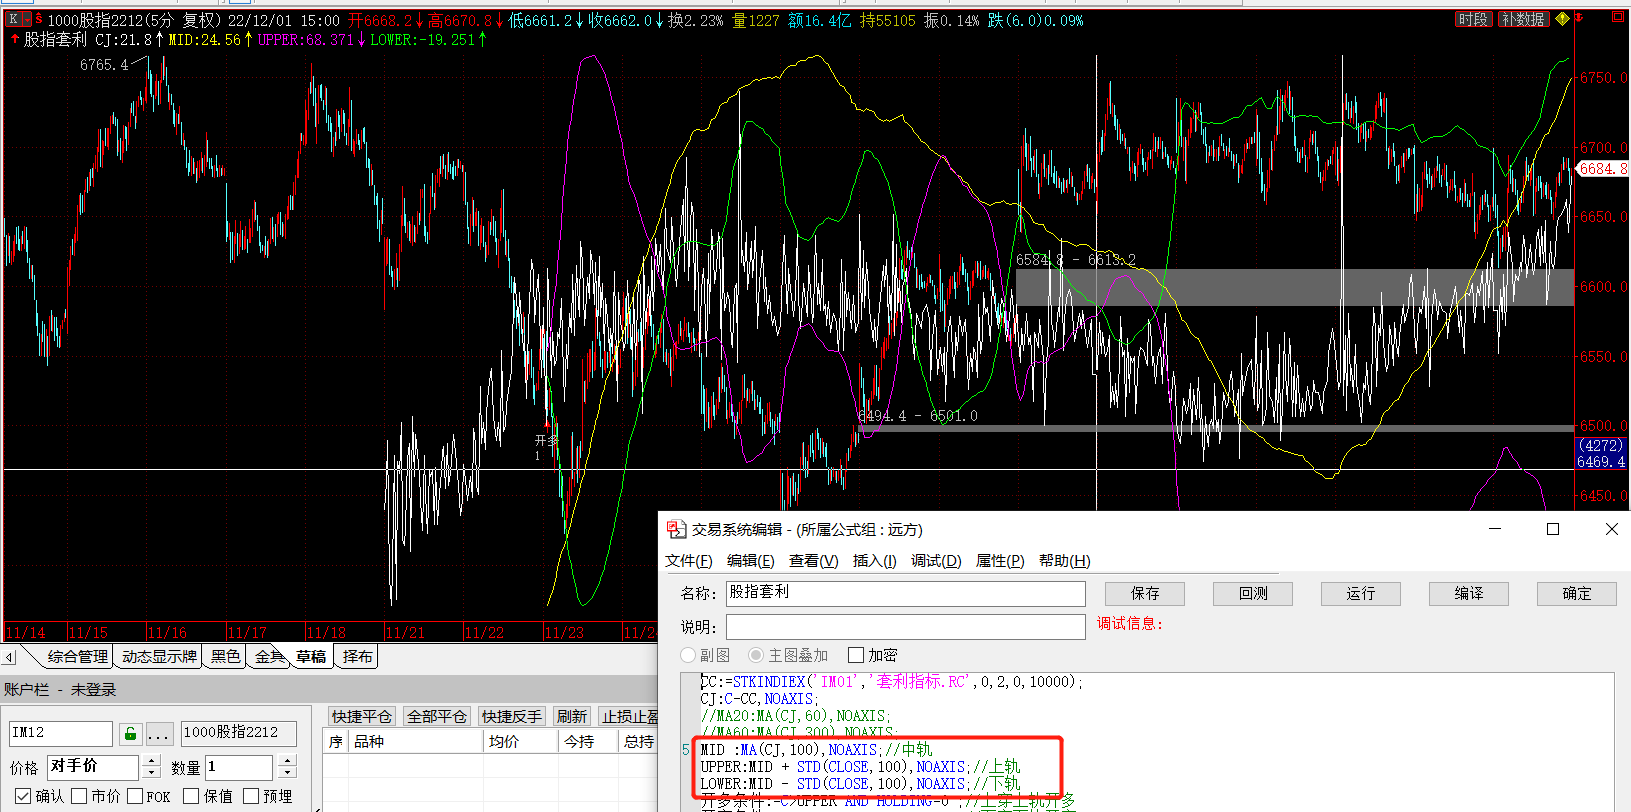The height and width of the screenshot is (812, 1631).
Task: Toggle the green lock icon beside IM12 field
Action: 130,734
